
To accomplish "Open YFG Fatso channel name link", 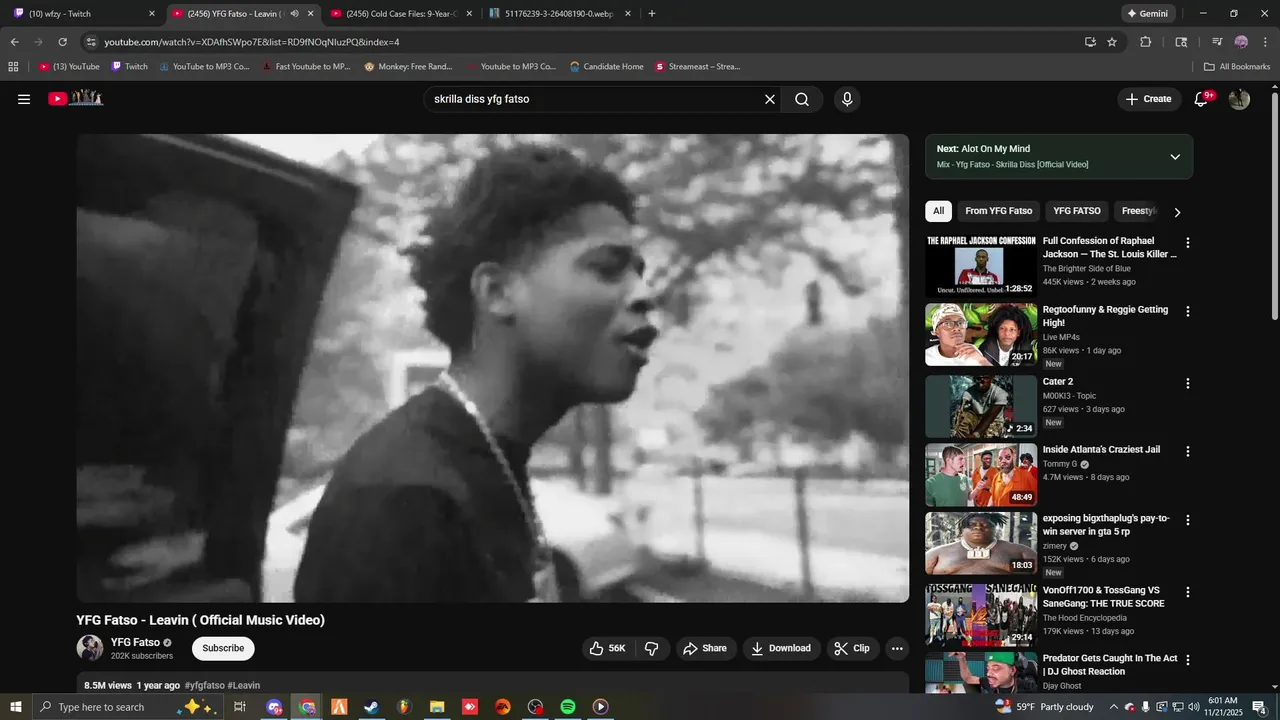I will [135, 642].
